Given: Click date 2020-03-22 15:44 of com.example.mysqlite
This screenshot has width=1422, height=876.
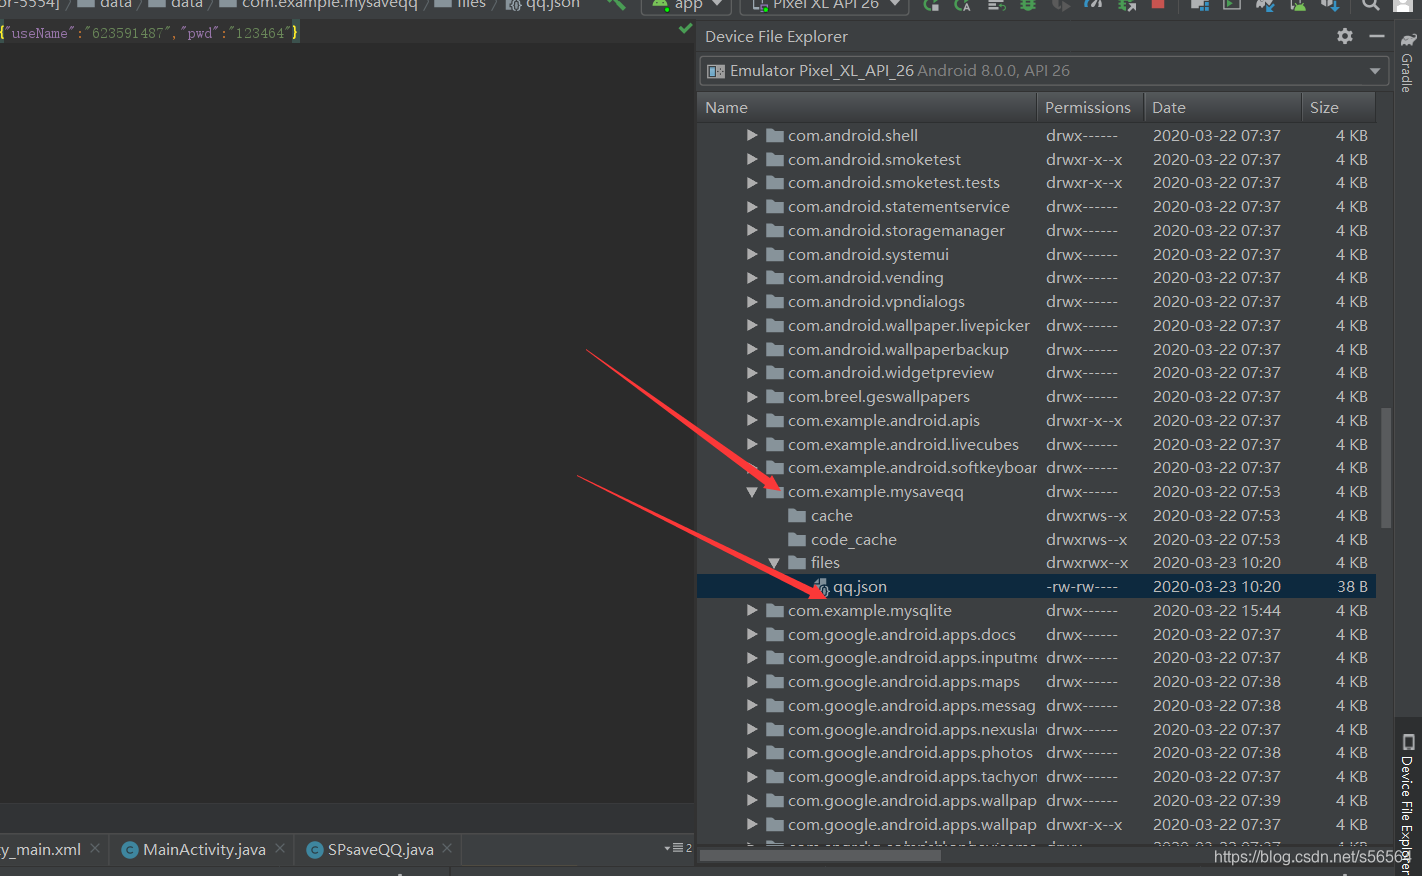Looking at the screenshot, I should (1217, 611).
